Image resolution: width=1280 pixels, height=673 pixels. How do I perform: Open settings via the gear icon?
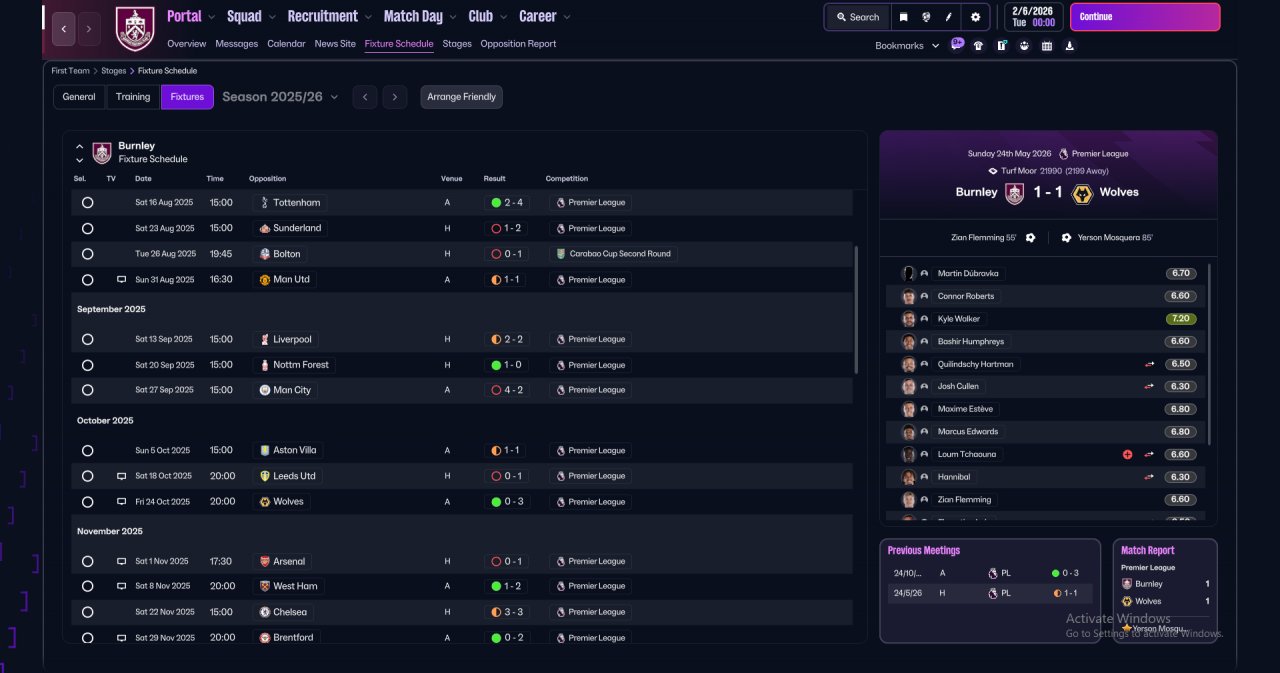pos(975,17)
